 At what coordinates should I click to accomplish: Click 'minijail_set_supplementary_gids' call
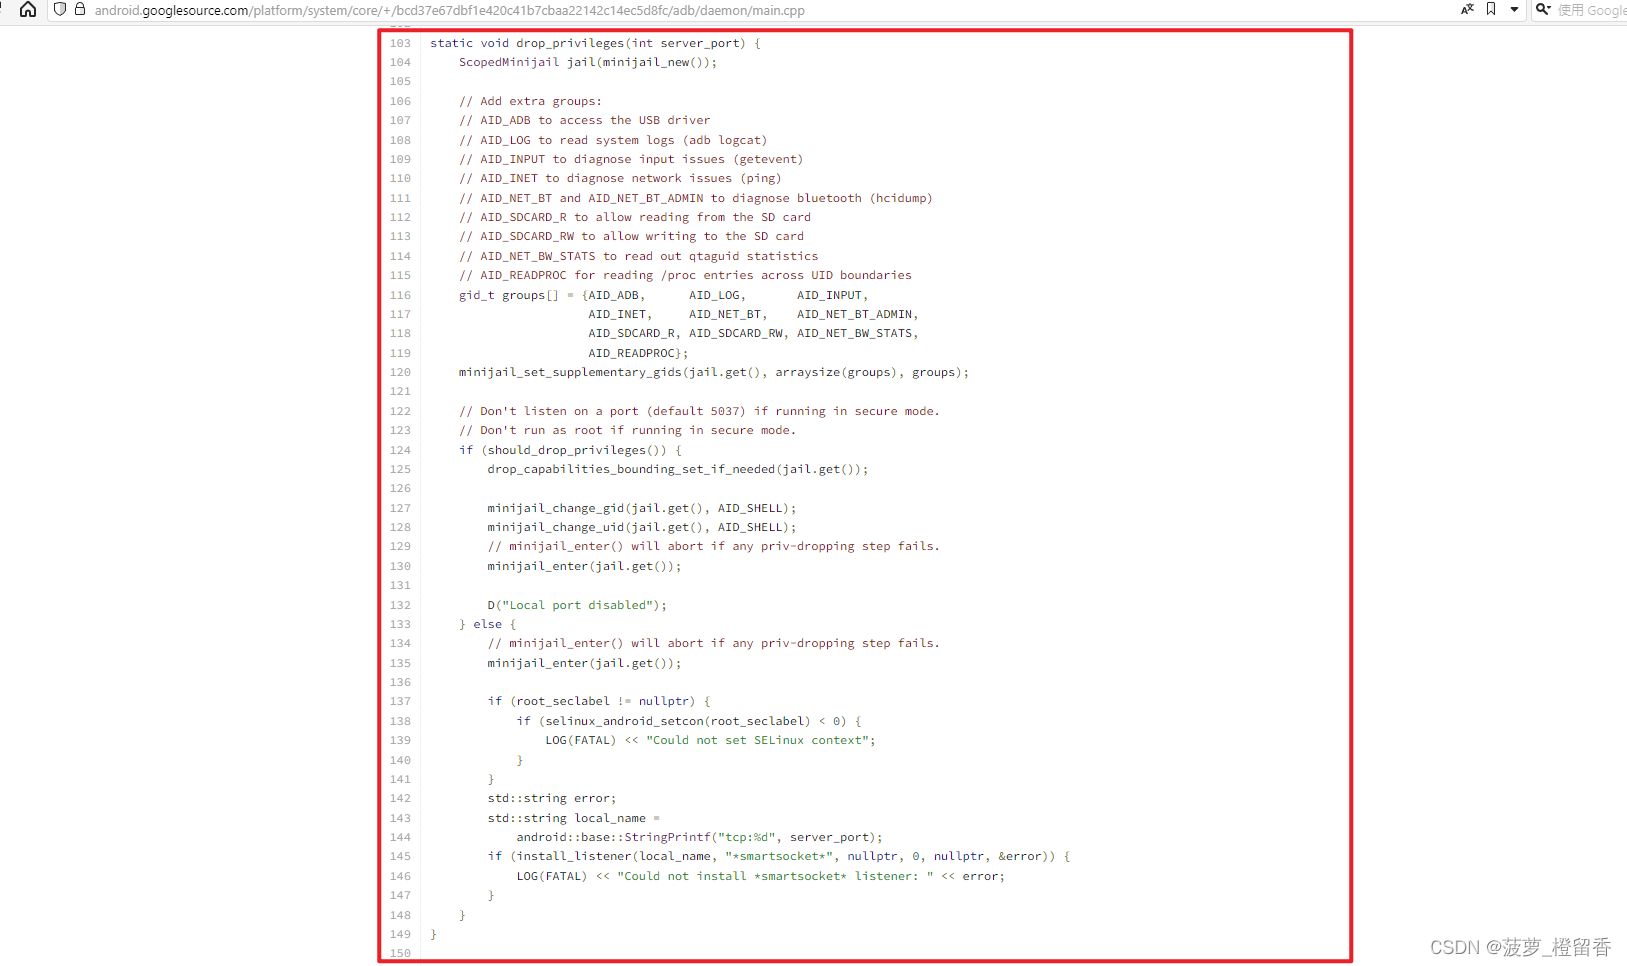pos(570,372)
